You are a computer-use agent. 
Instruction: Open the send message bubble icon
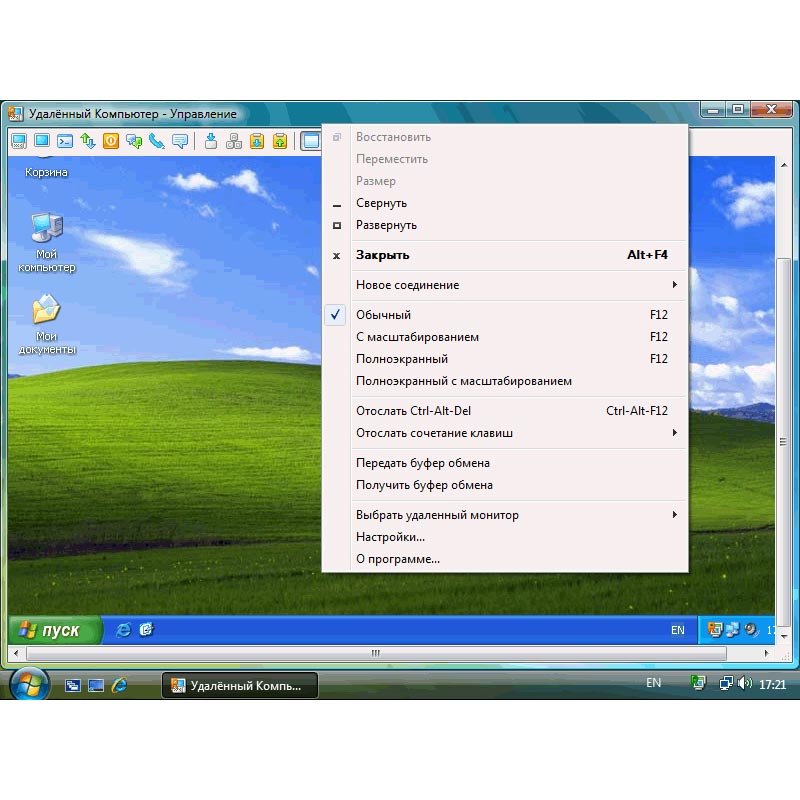180,141
